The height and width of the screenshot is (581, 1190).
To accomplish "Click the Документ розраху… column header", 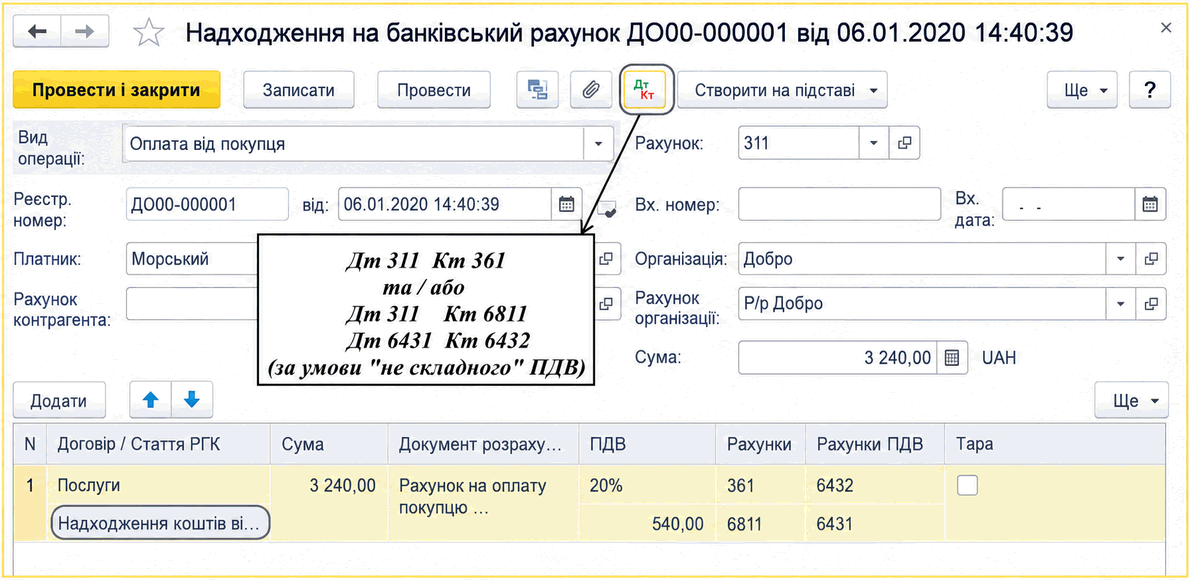I will pyautogui.click(x=483, y=445).
